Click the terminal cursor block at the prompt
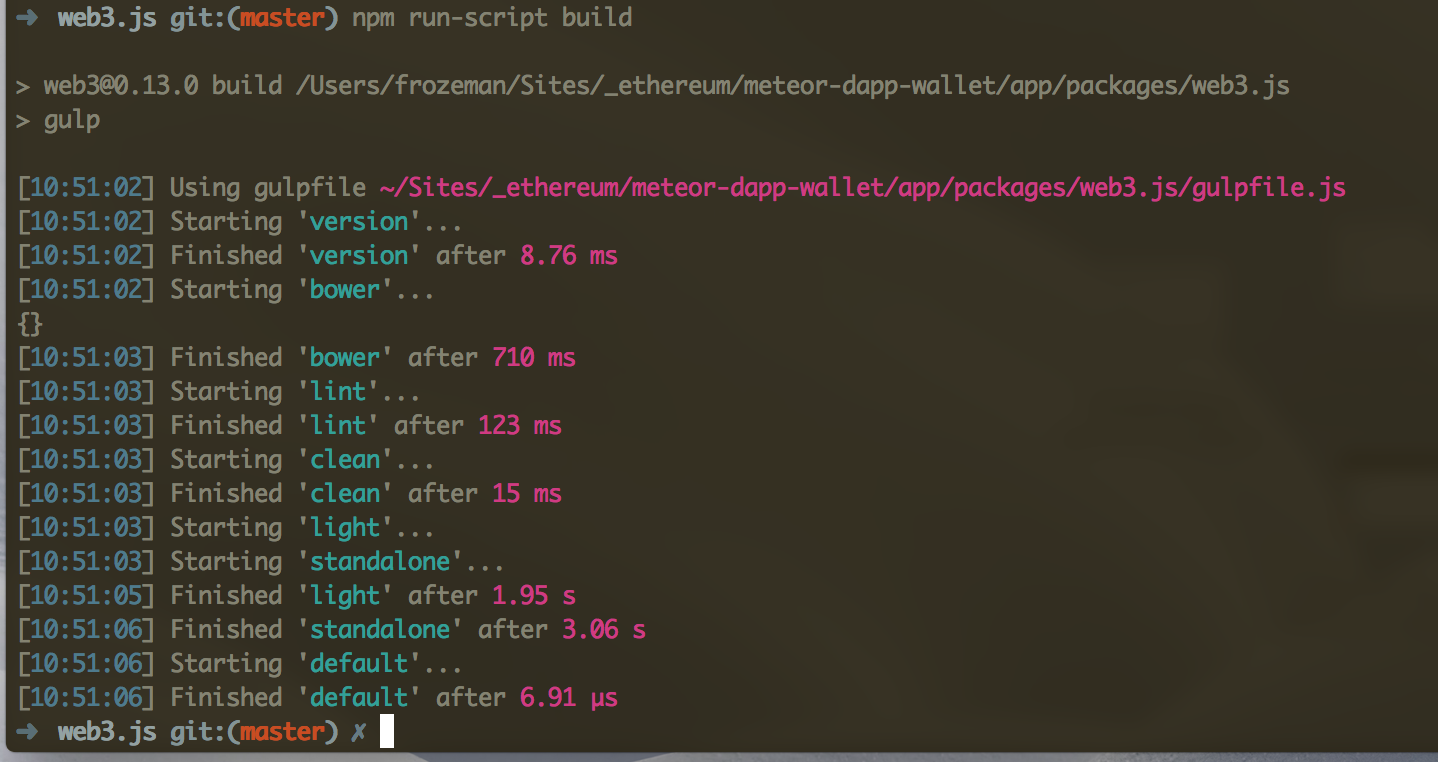The image size is (1438, 762). click(387, 731)
